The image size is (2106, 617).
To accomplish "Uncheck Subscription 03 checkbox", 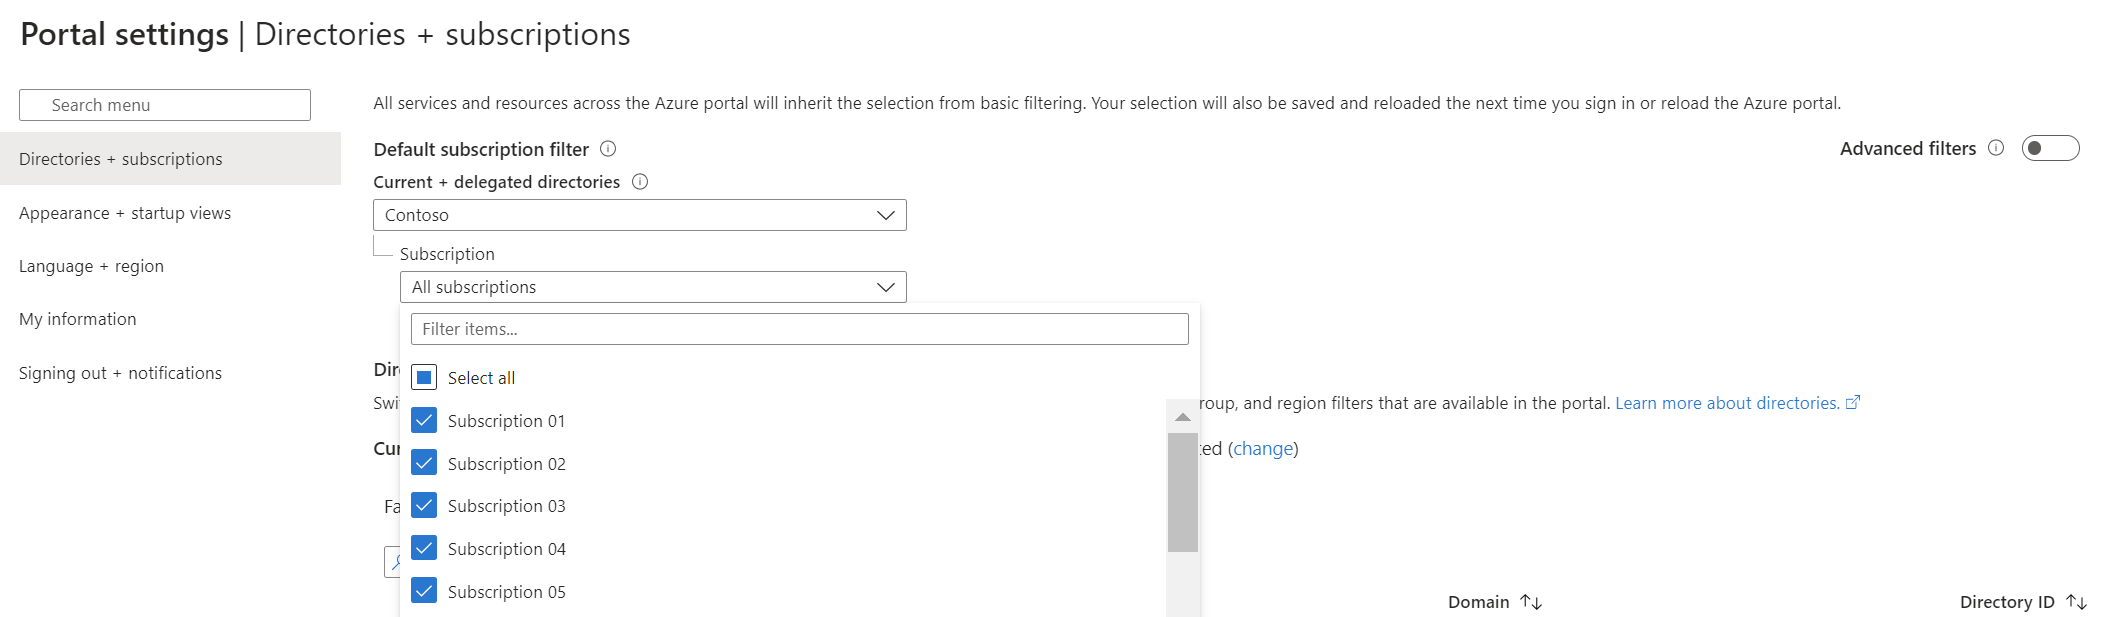I will (424, 505).
